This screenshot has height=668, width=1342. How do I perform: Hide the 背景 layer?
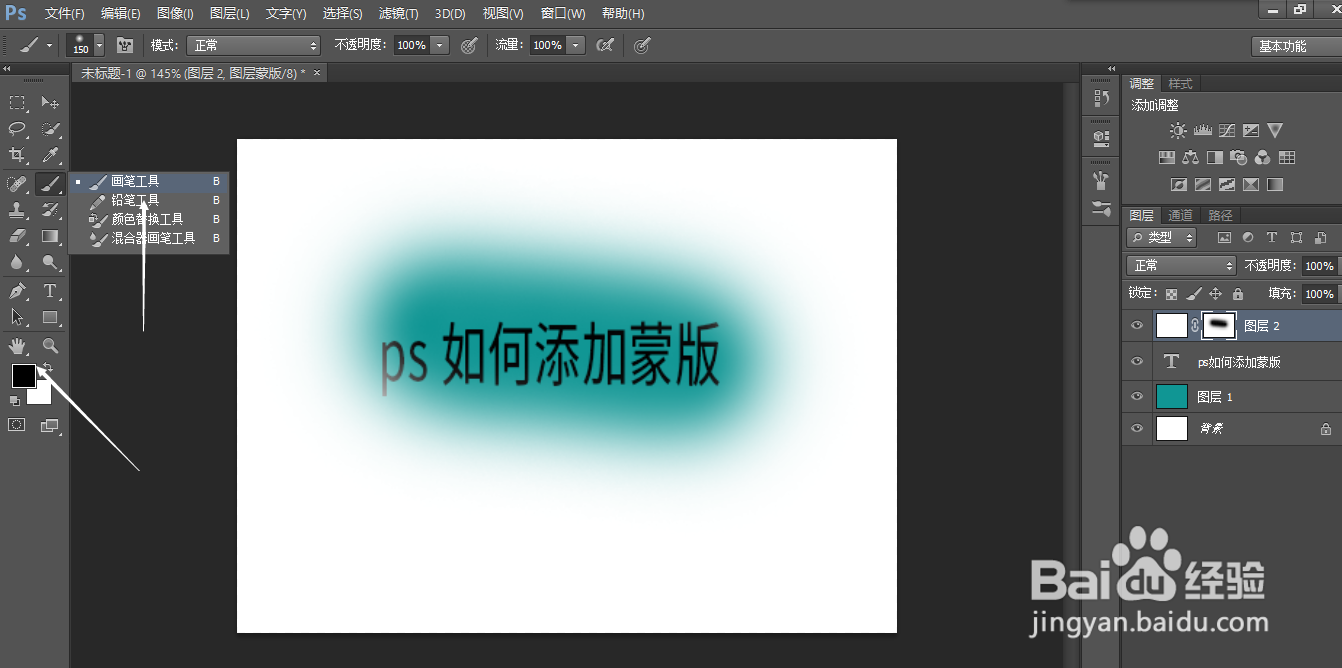coord(1136,428)
